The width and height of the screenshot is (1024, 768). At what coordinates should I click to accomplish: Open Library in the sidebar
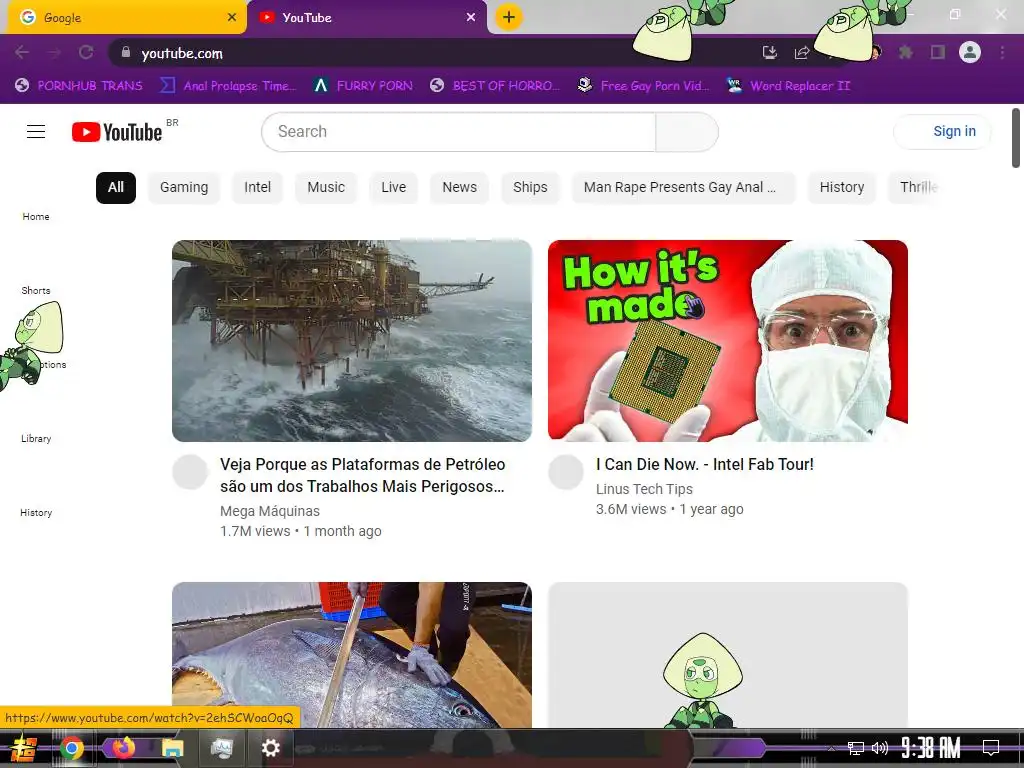pyautogui.click(x=36, y=438)
